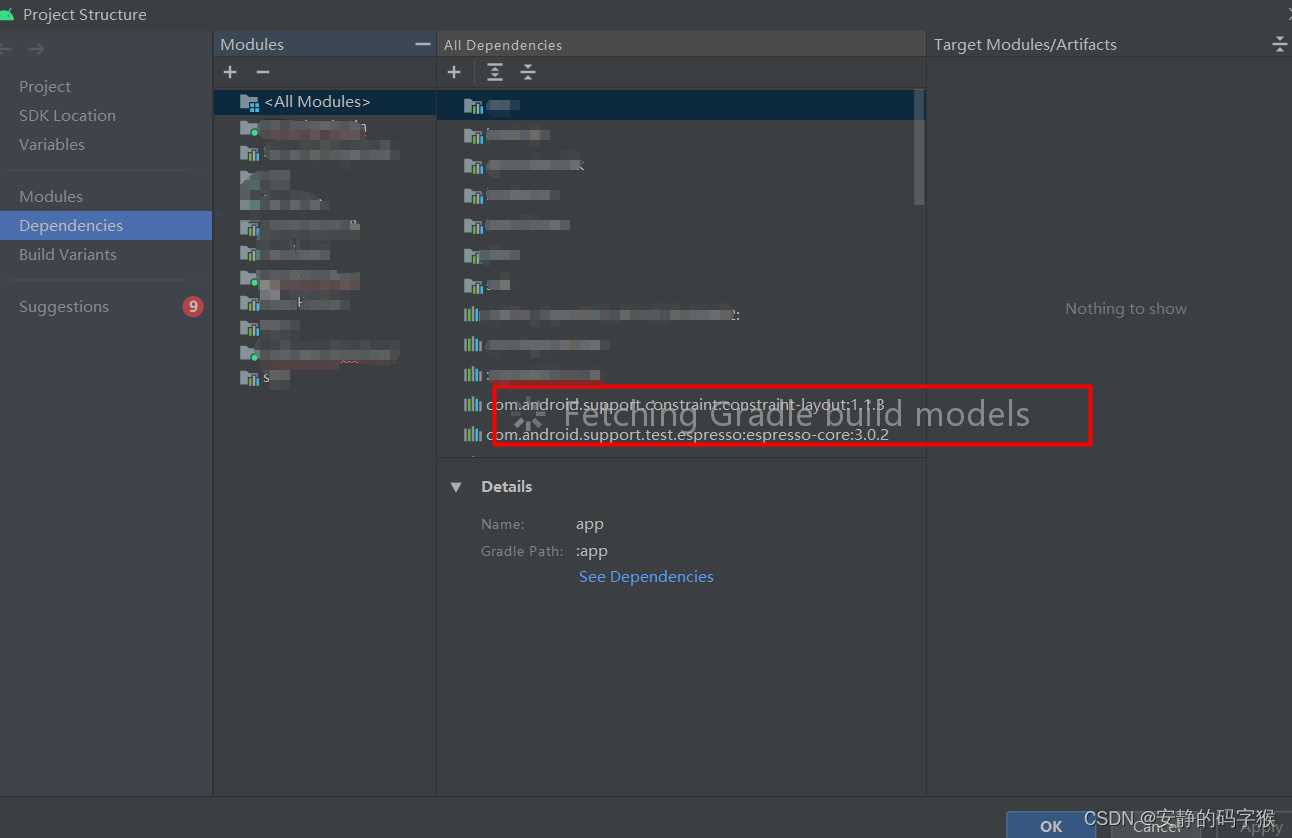Click the forward navigation arrow

(36, 49)
